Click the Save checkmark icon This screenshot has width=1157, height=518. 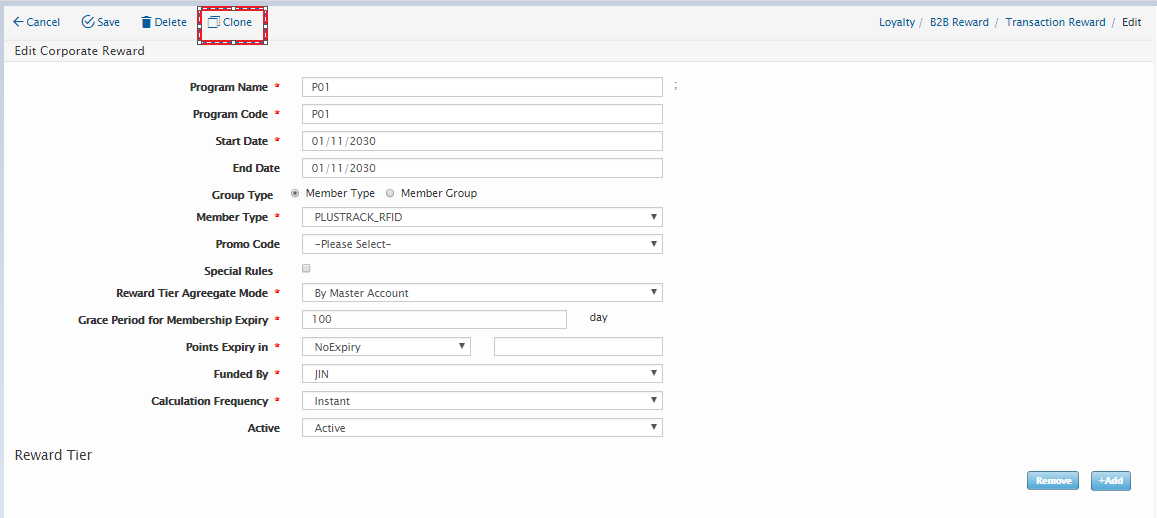[x=88, y=22]
